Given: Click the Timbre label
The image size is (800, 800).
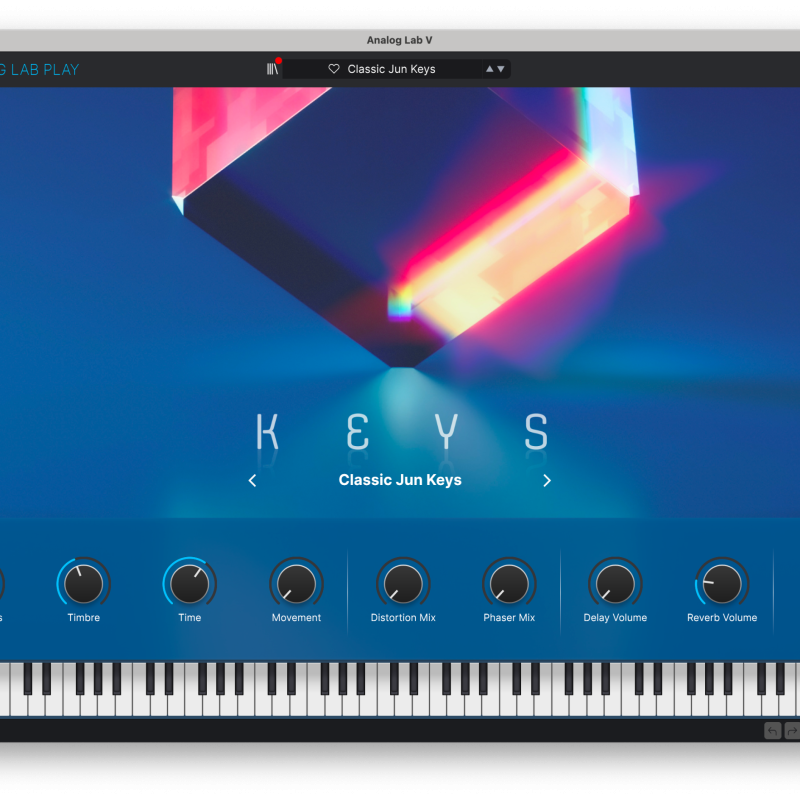Looking at the screenshot, I should pos(84,617).
